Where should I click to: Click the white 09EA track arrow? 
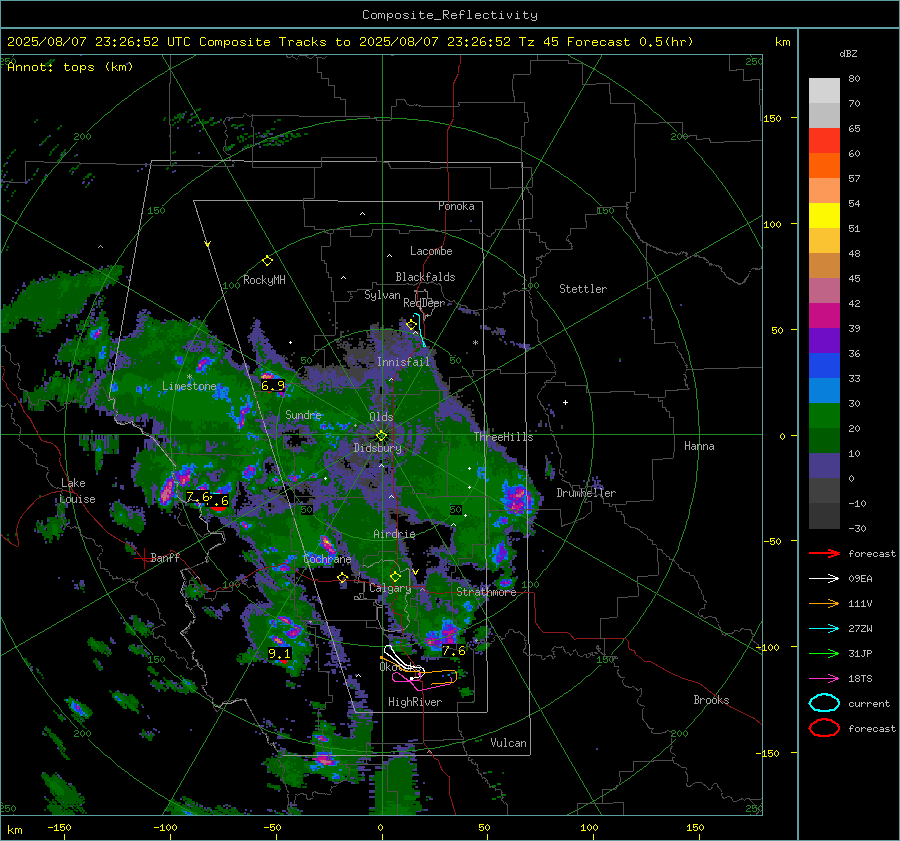tap(824, 579)
